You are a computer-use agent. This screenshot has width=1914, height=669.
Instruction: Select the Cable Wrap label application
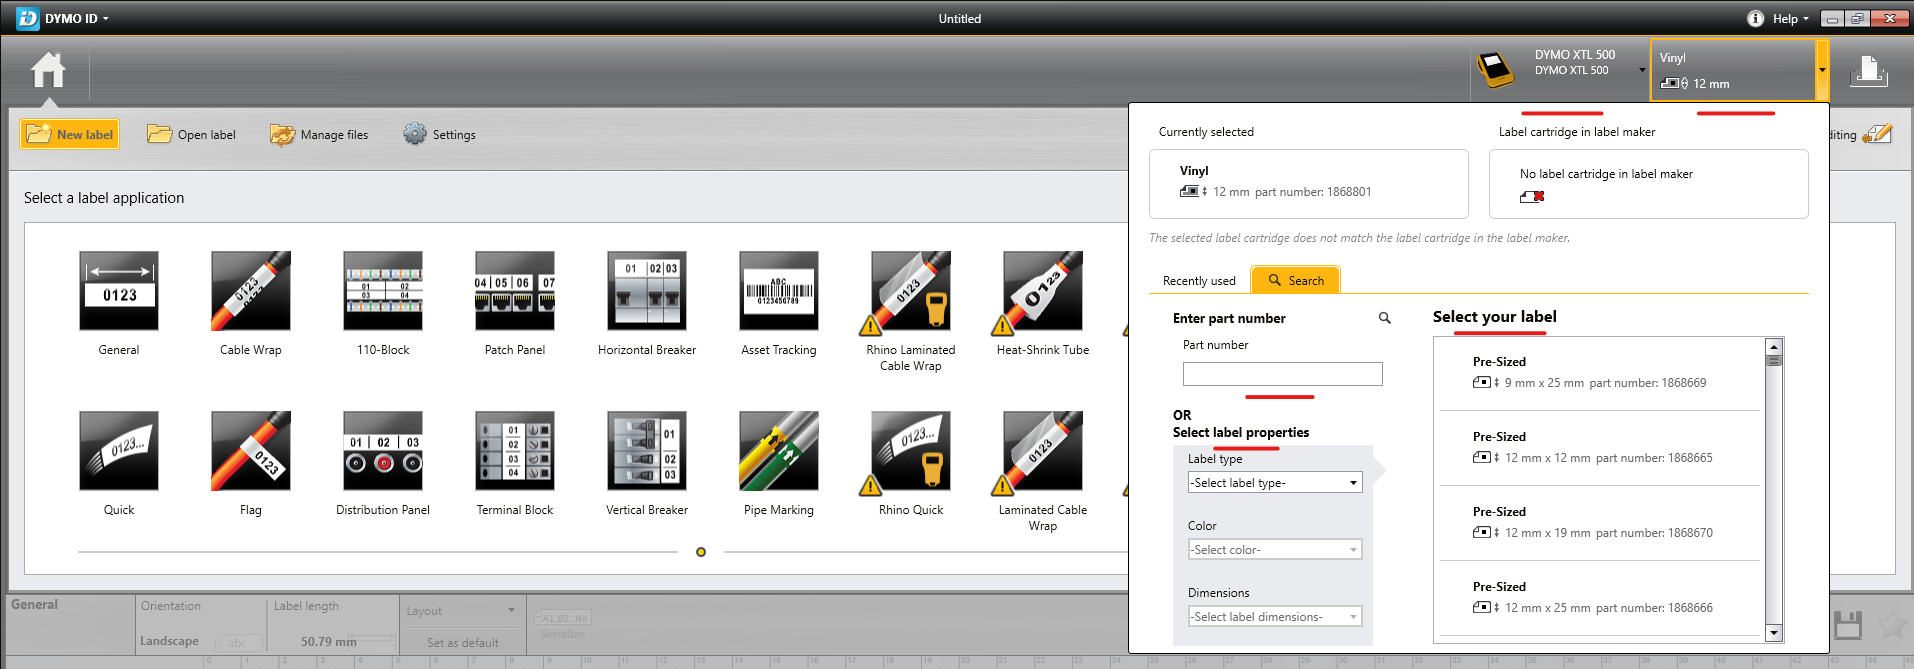point(251,291)
